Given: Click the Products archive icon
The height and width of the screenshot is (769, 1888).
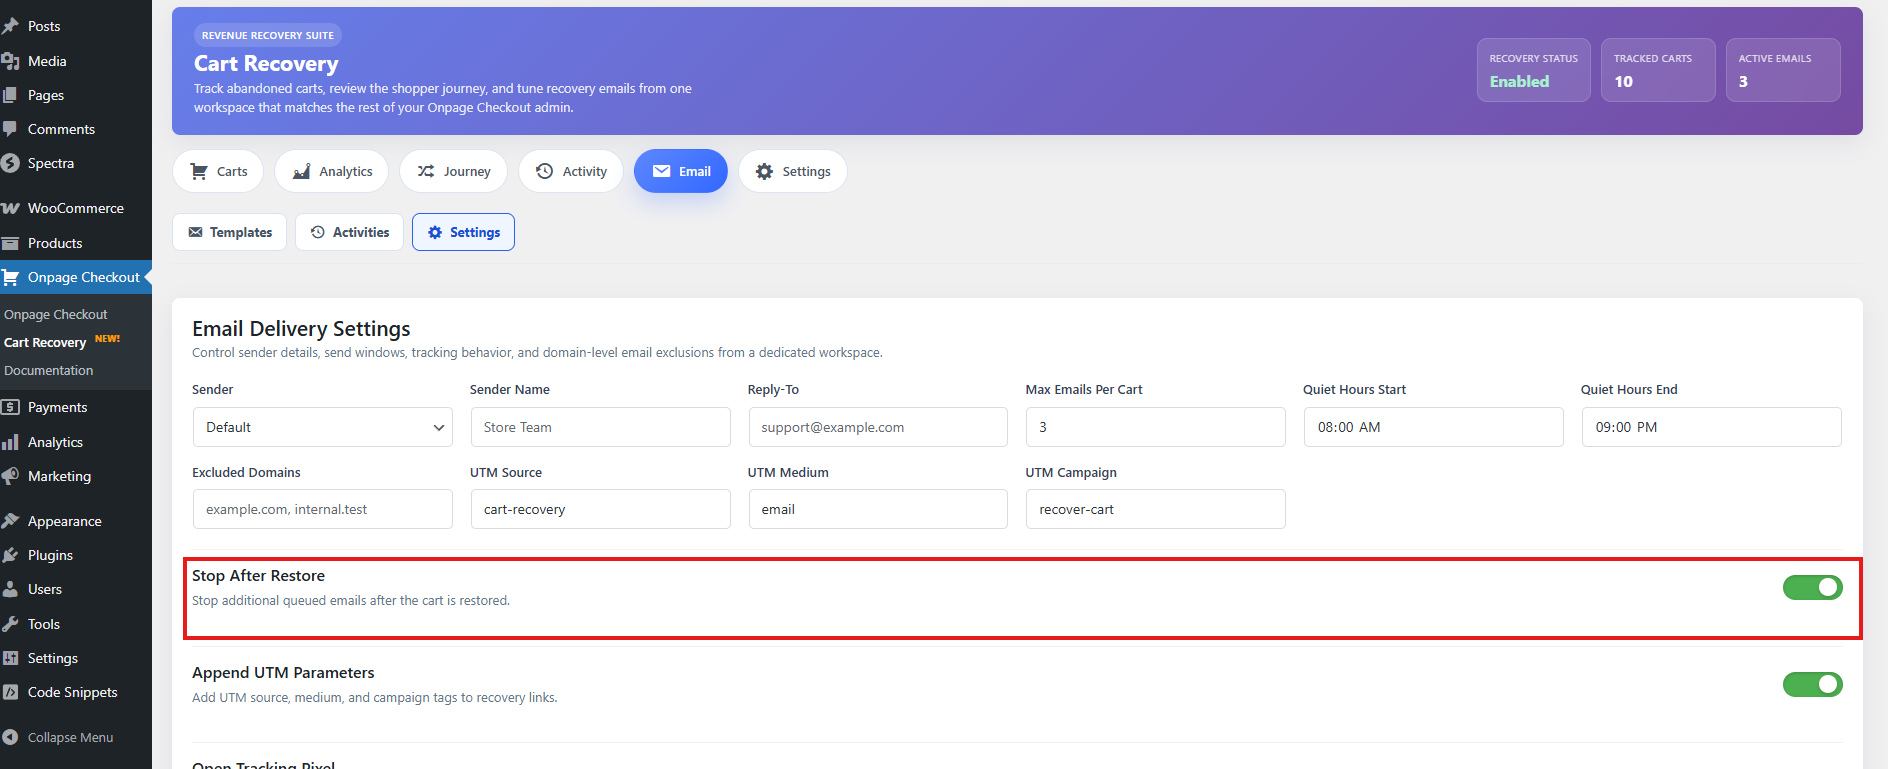Looking at the screenshot, I should [x=10, y=243].
